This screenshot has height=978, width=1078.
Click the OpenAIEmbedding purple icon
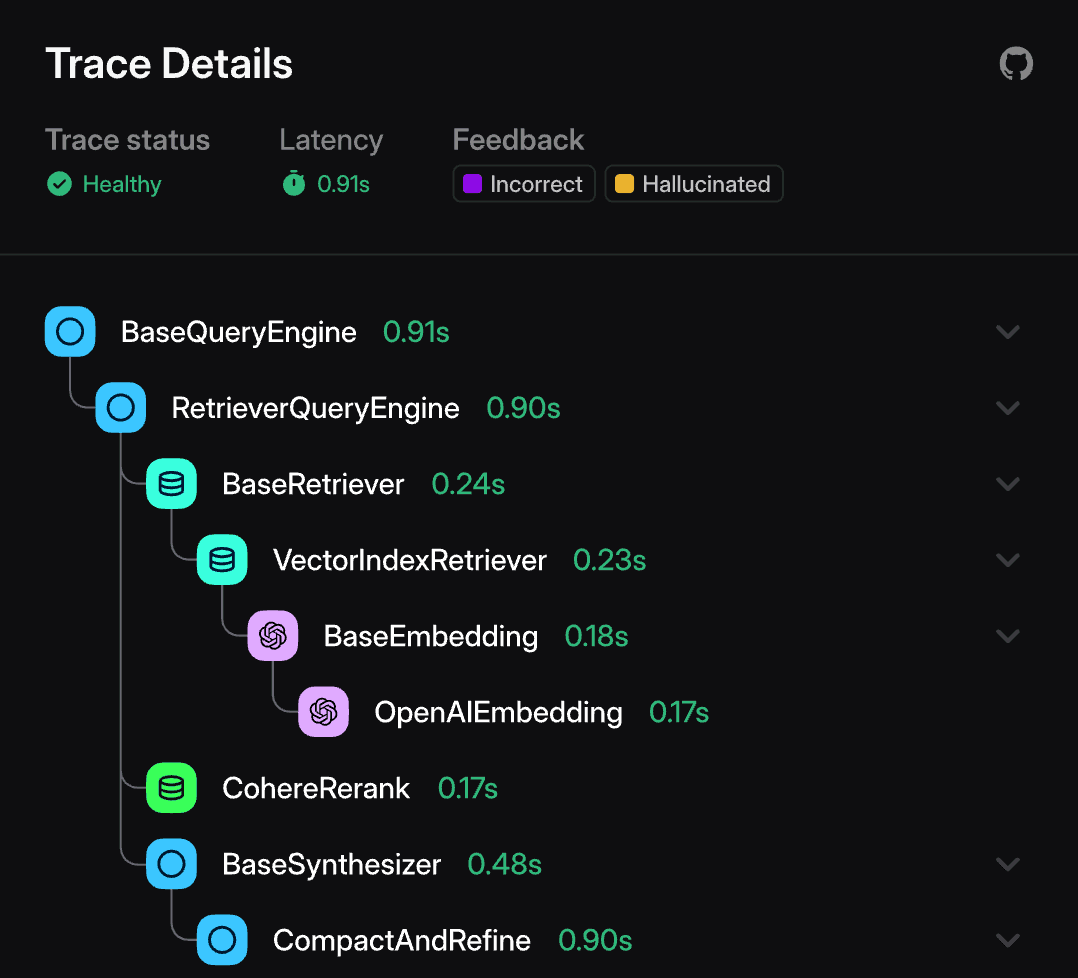[323, 712]
